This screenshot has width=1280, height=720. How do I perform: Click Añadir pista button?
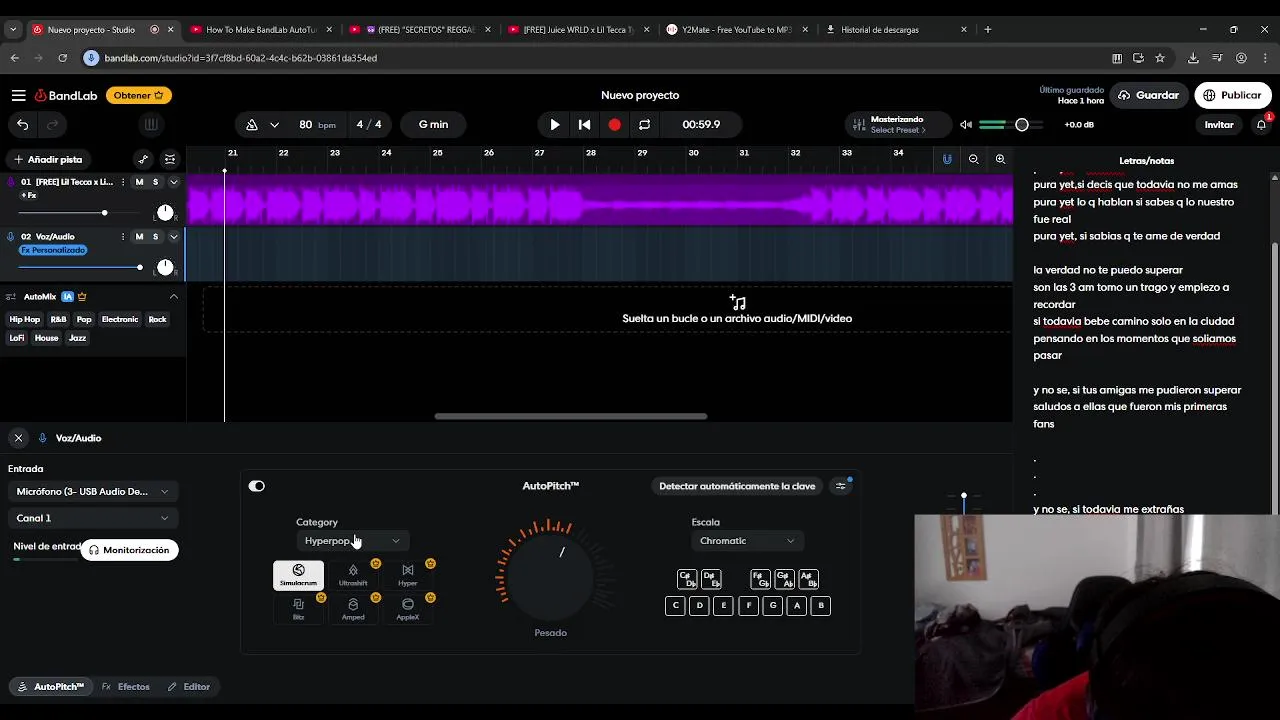click(48, 159)
